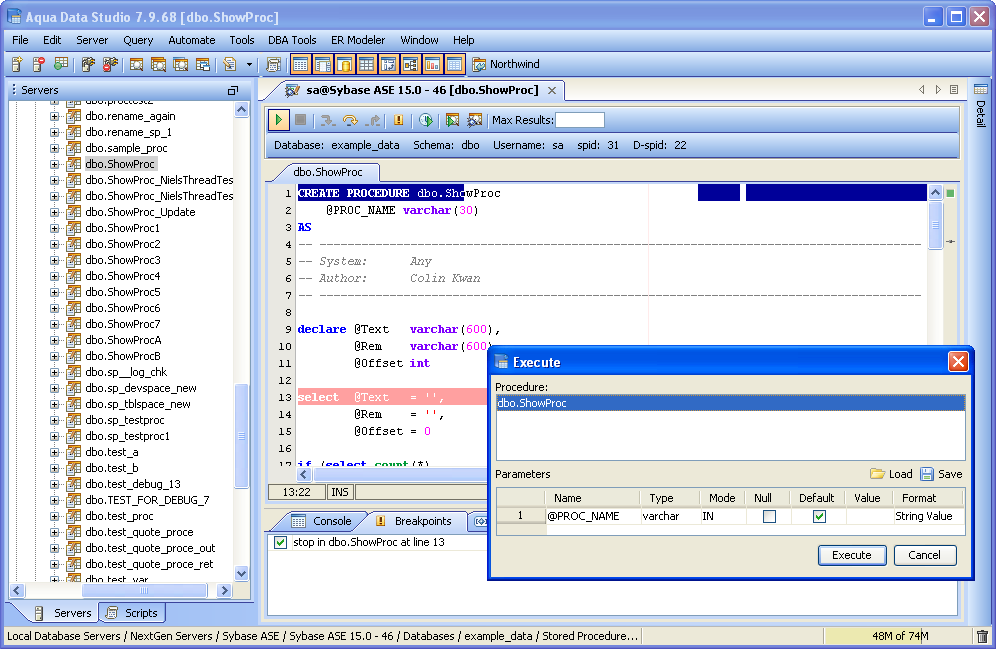
Task: Expand the dbo.test_proc tree node
Action: point(55,516)
